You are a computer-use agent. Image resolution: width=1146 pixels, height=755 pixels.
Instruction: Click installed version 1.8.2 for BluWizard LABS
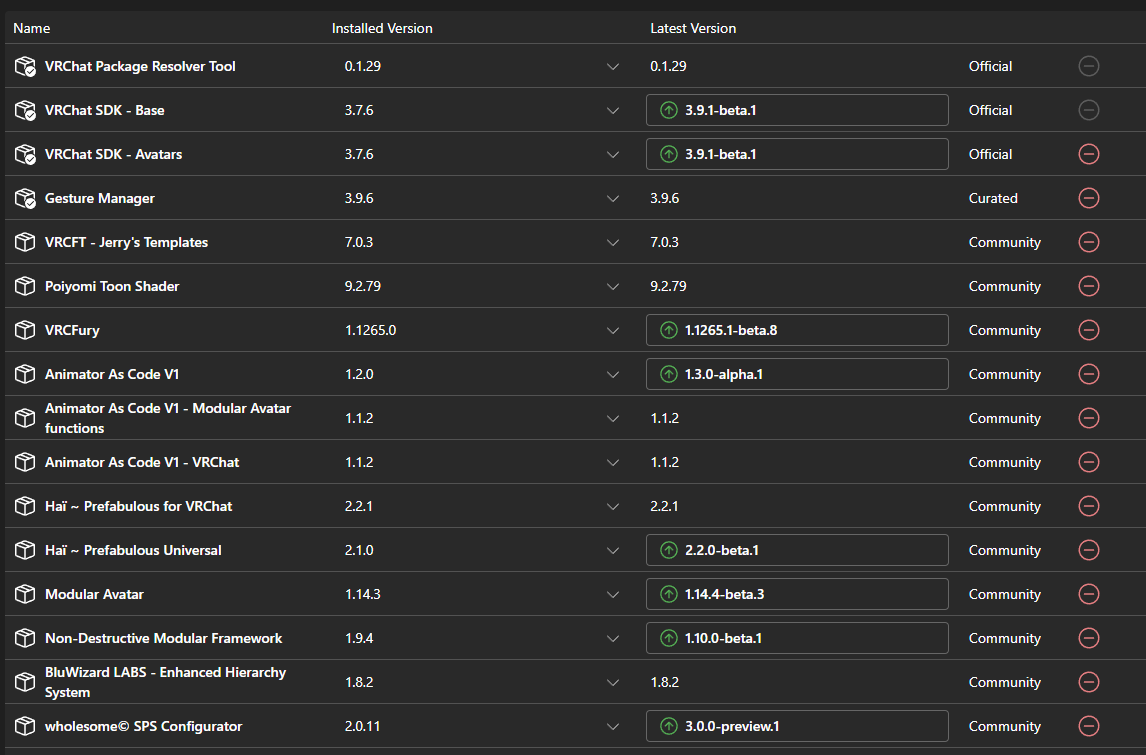pyautogui.click(x=359, y=682)
